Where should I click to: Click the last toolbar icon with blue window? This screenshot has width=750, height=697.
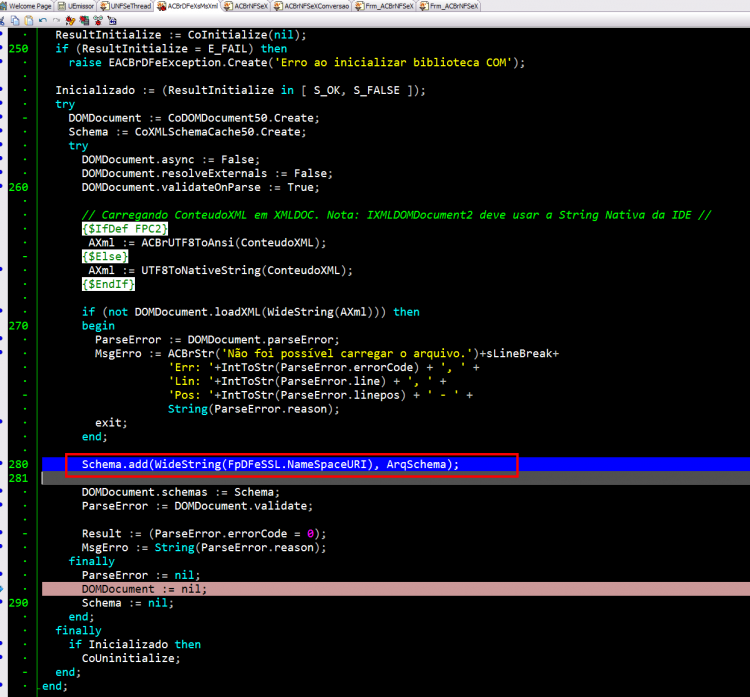click(x=112, y=21)
